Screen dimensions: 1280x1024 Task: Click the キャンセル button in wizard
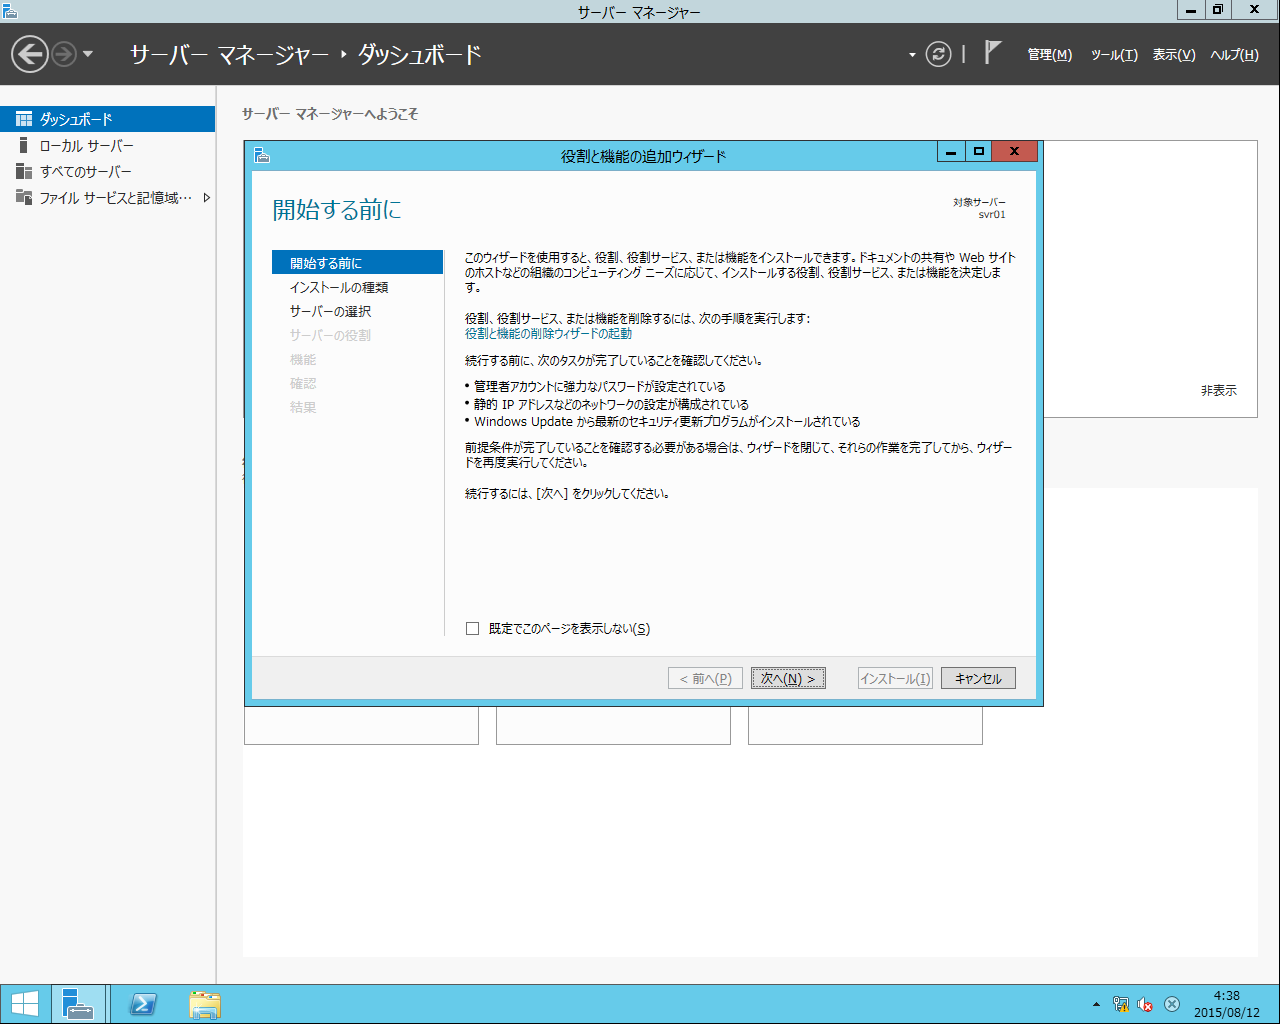(x=978, y=678)
